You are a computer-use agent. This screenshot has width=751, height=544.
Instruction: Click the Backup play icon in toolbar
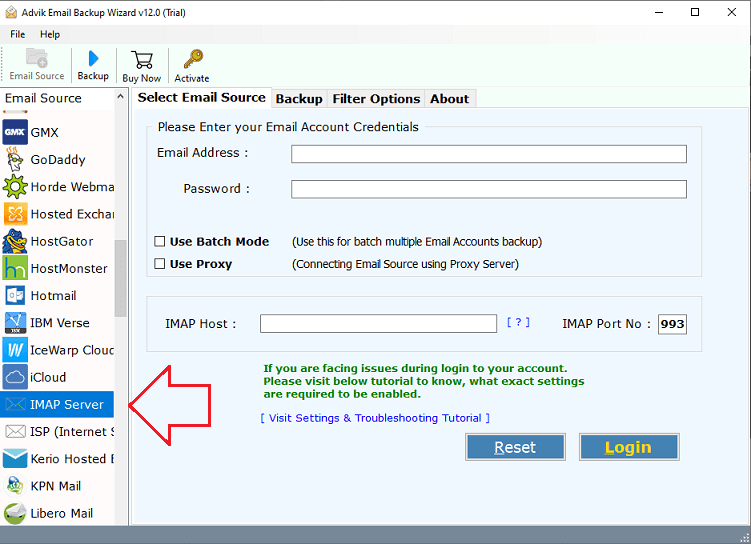[x=93, y=60]
